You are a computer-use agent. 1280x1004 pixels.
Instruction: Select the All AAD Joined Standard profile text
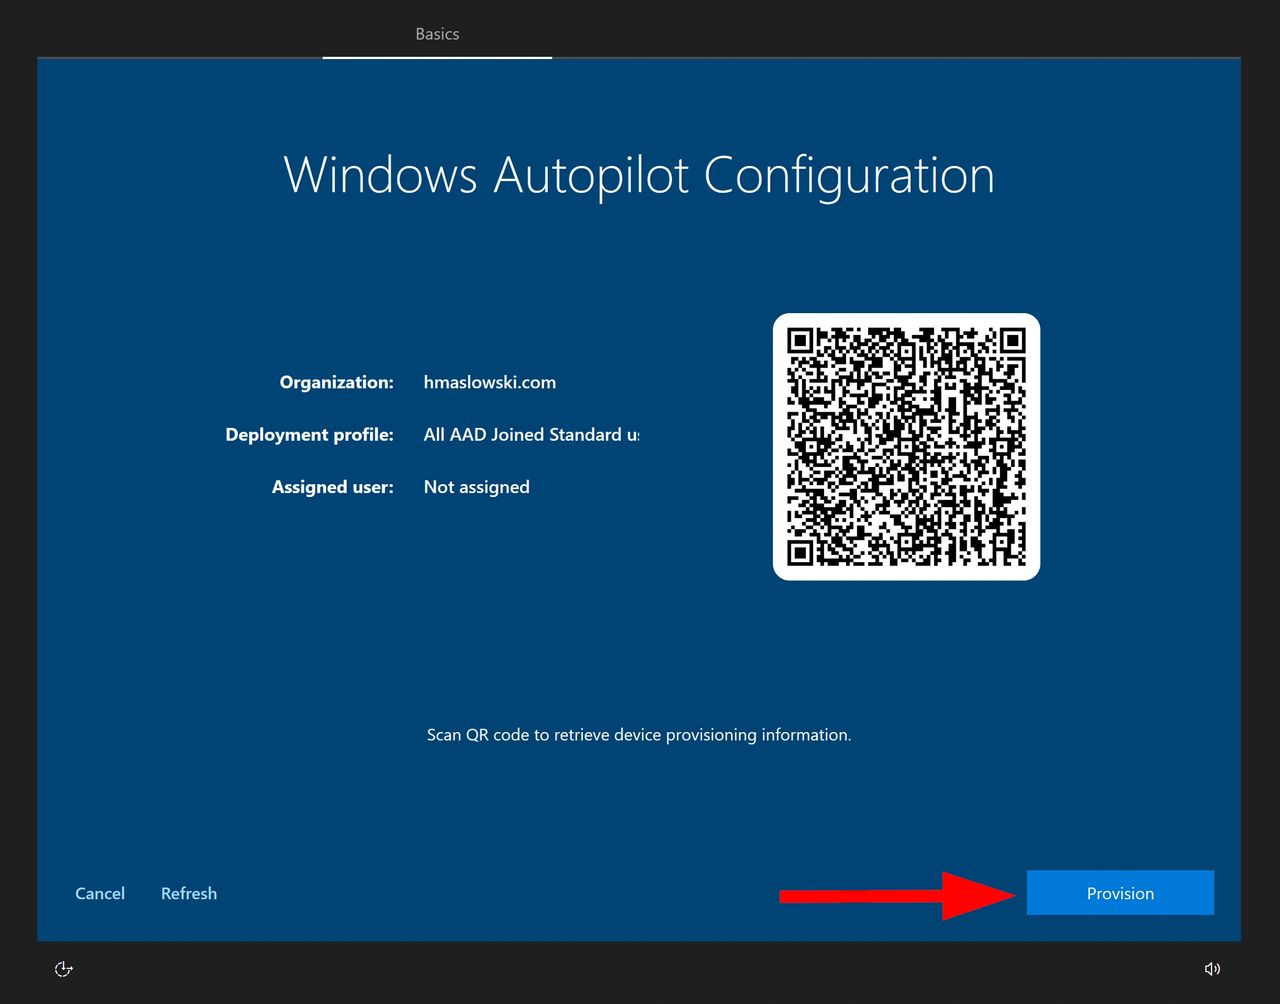tap(530, 435)
